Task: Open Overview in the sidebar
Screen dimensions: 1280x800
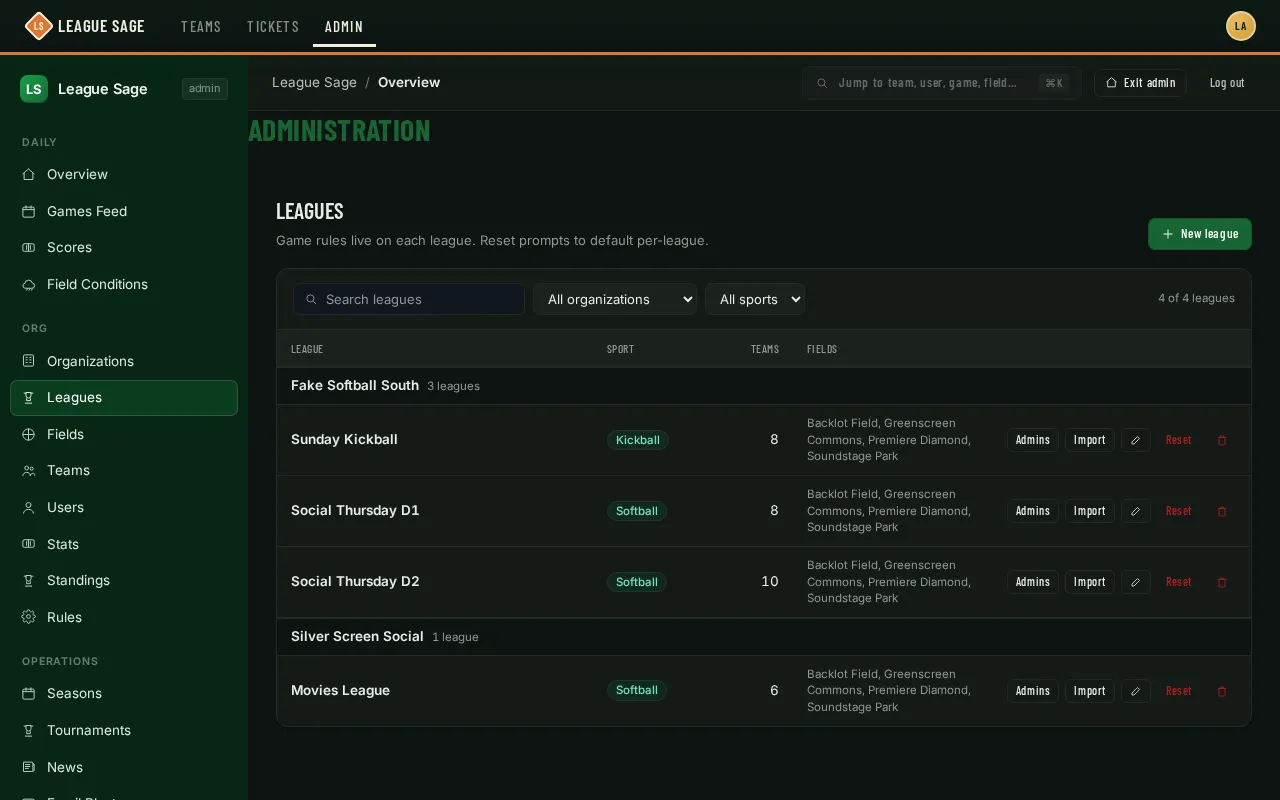Action: point(124,174)
